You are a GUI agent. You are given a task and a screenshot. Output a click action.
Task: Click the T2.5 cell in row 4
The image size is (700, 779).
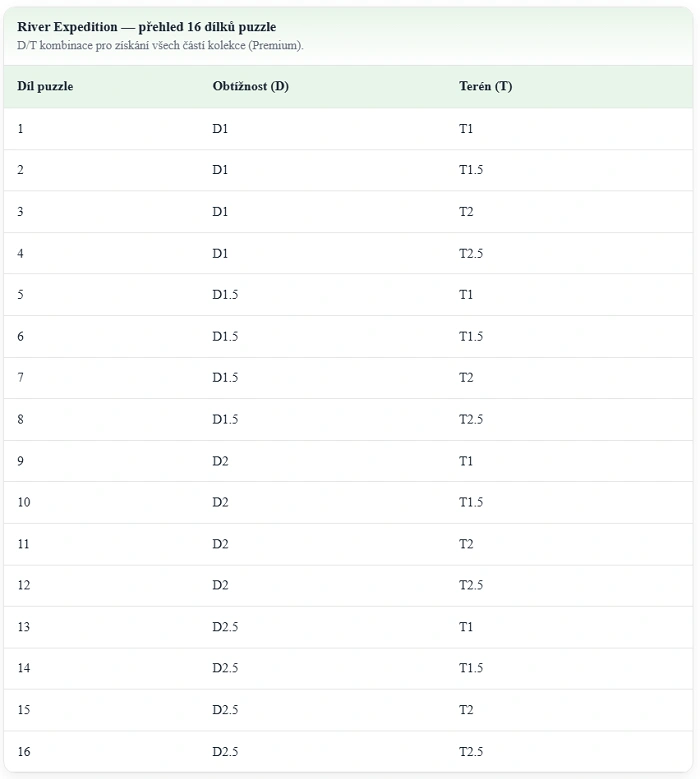(x=471, y=254)
